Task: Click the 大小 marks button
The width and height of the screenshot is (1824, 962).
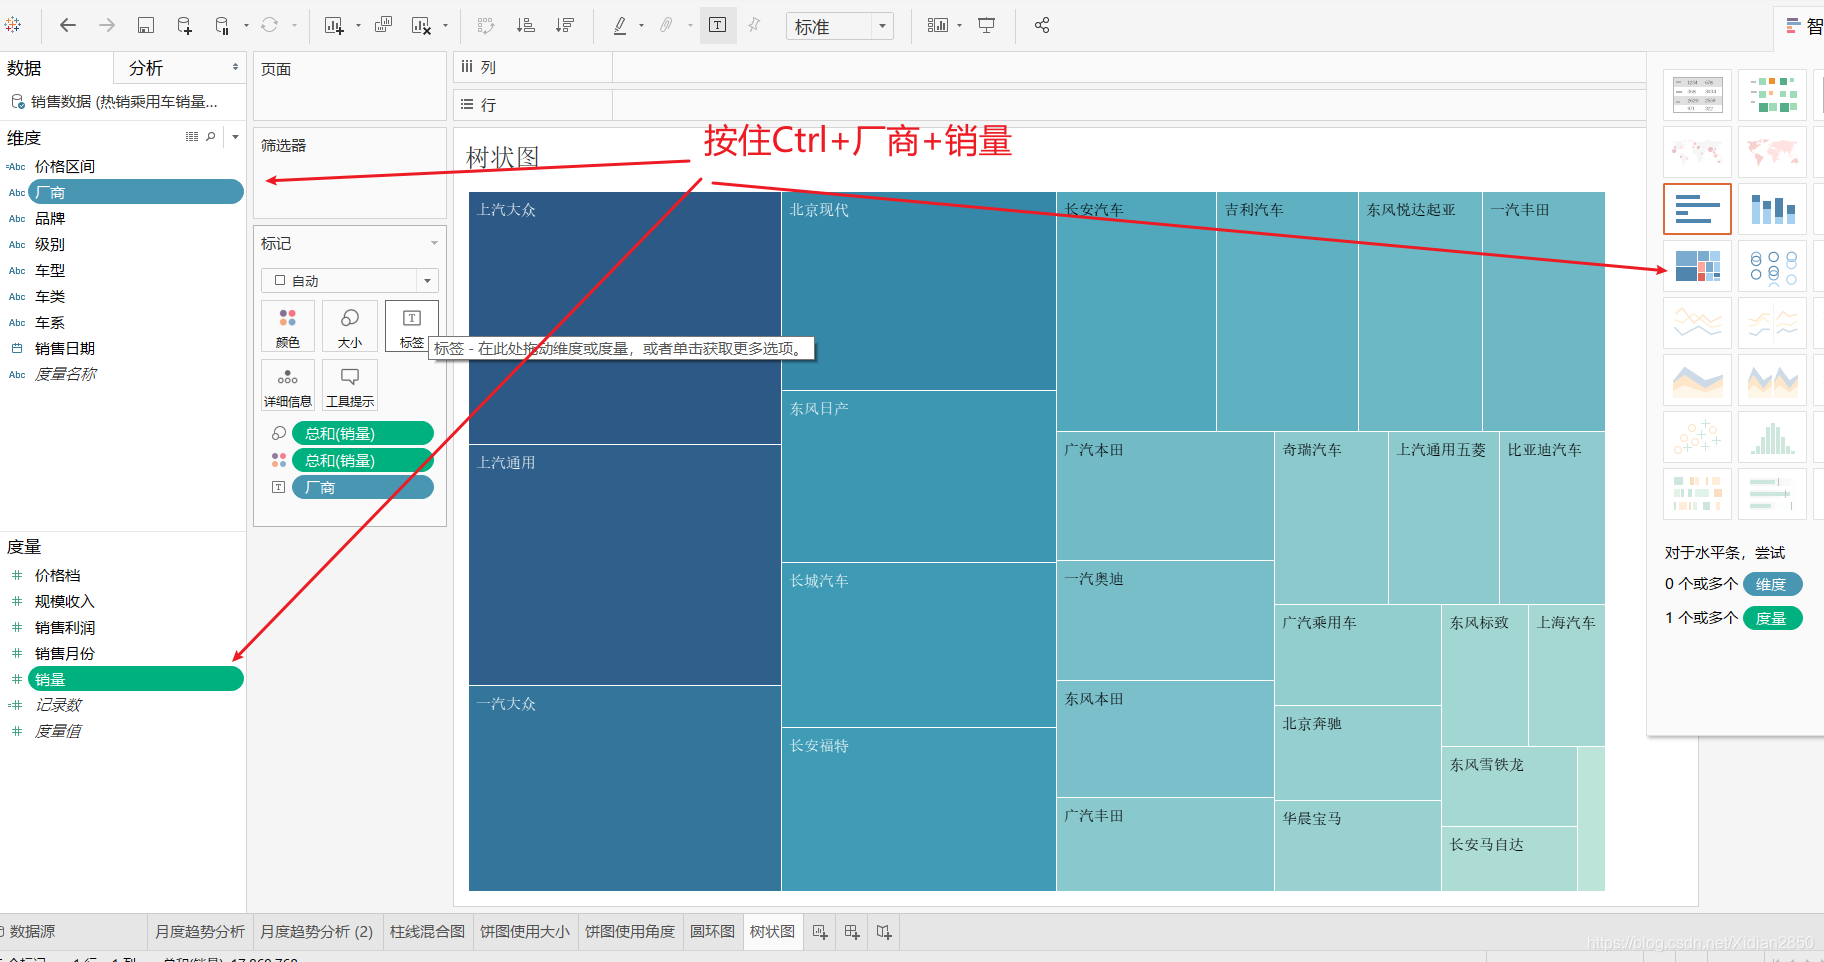Action: click(x=350, y=327)
